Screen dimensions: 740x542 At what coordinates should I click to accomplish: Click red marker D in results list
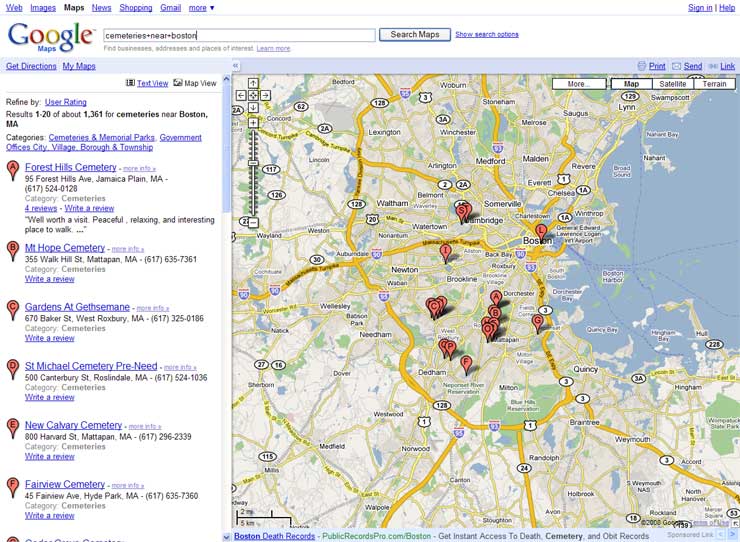click(13, 369)
